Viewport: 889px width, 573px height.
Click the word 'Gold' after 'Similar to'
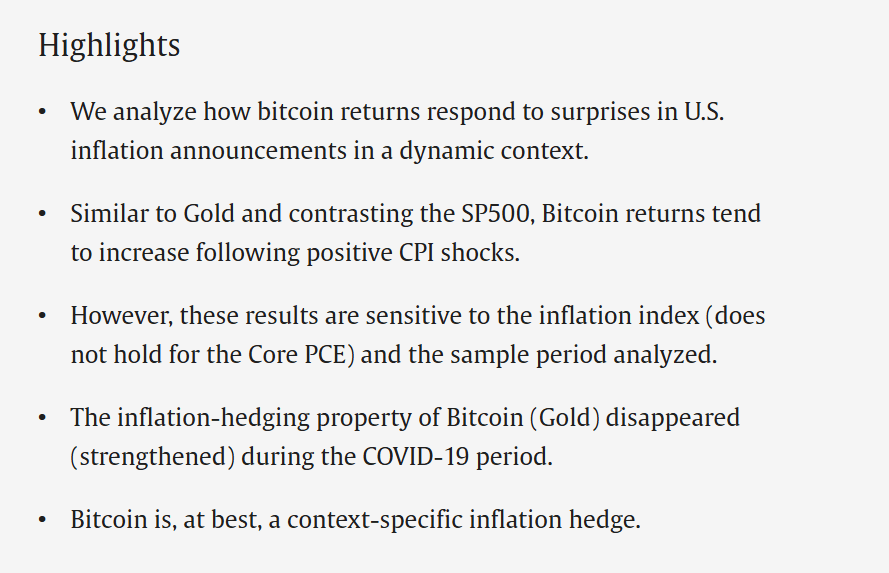click(209, 214)
